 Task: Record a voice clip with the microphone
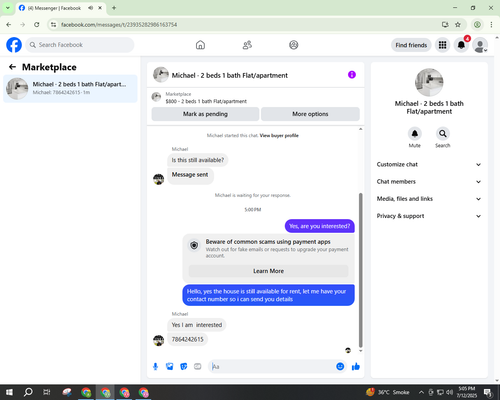point(155,367)
